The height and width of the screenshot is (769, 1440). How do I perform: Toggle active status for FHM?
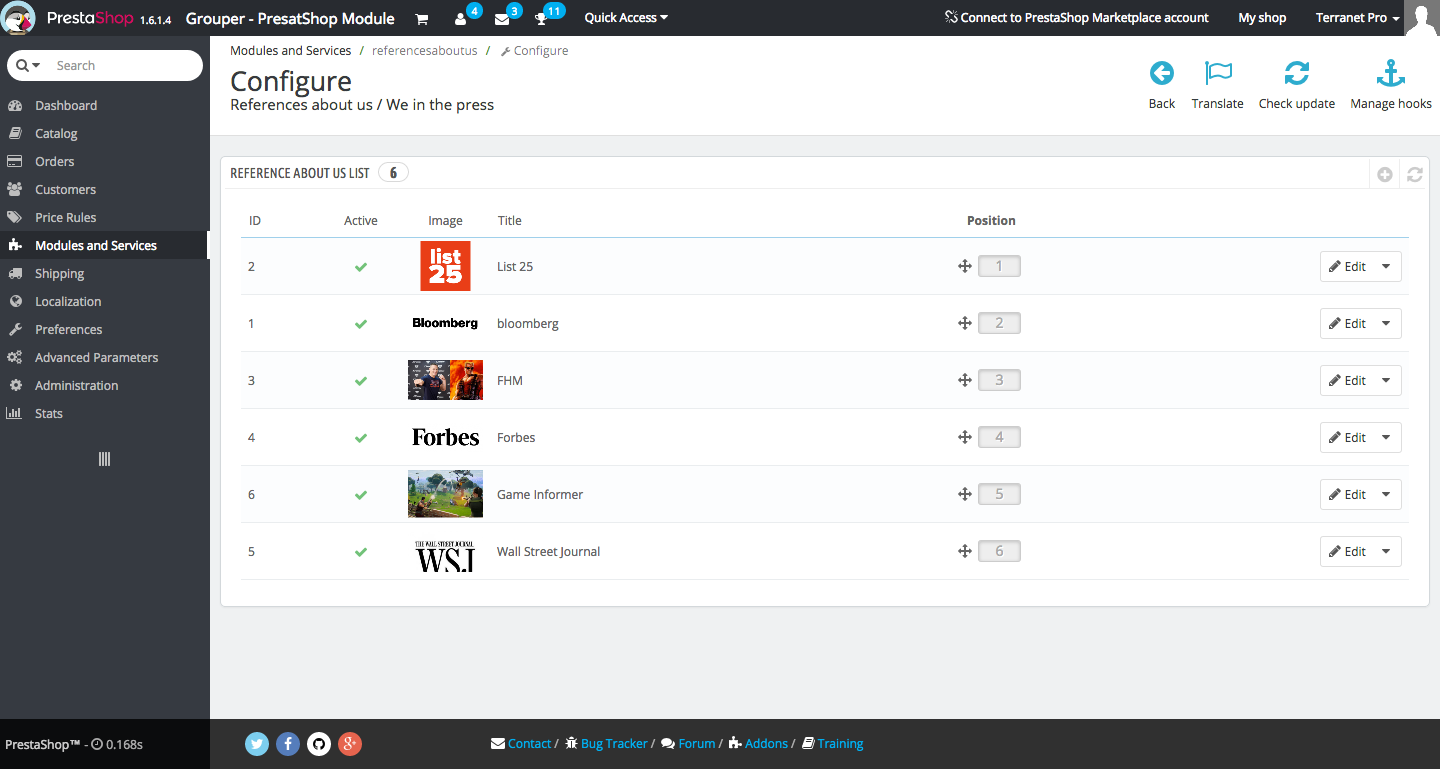[x=361, y=381]
